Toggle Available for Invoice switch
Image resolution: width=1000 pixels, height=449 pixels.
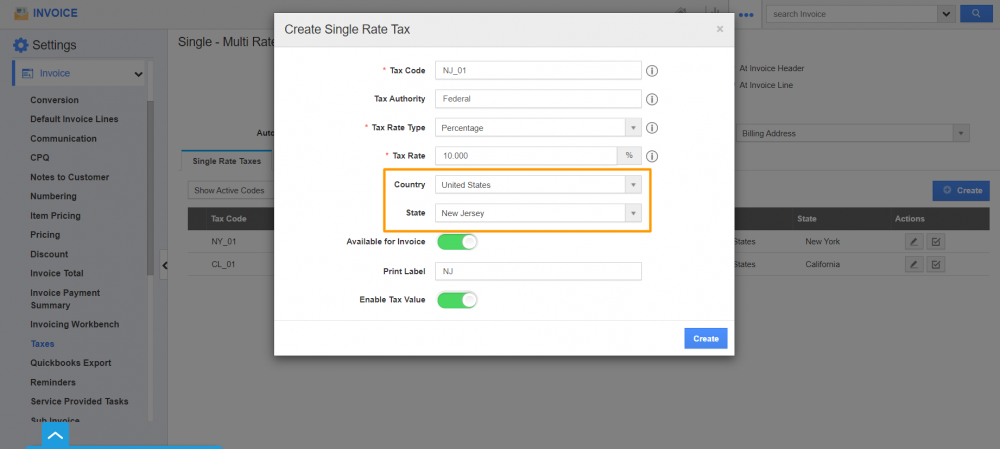point(457,242)
